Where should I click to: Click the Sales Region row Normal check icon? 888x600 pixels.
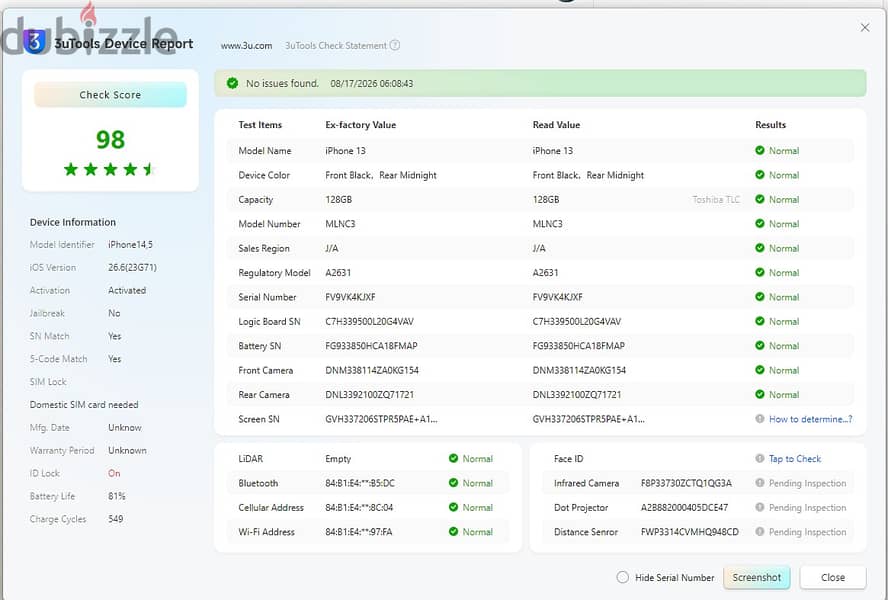760,248
